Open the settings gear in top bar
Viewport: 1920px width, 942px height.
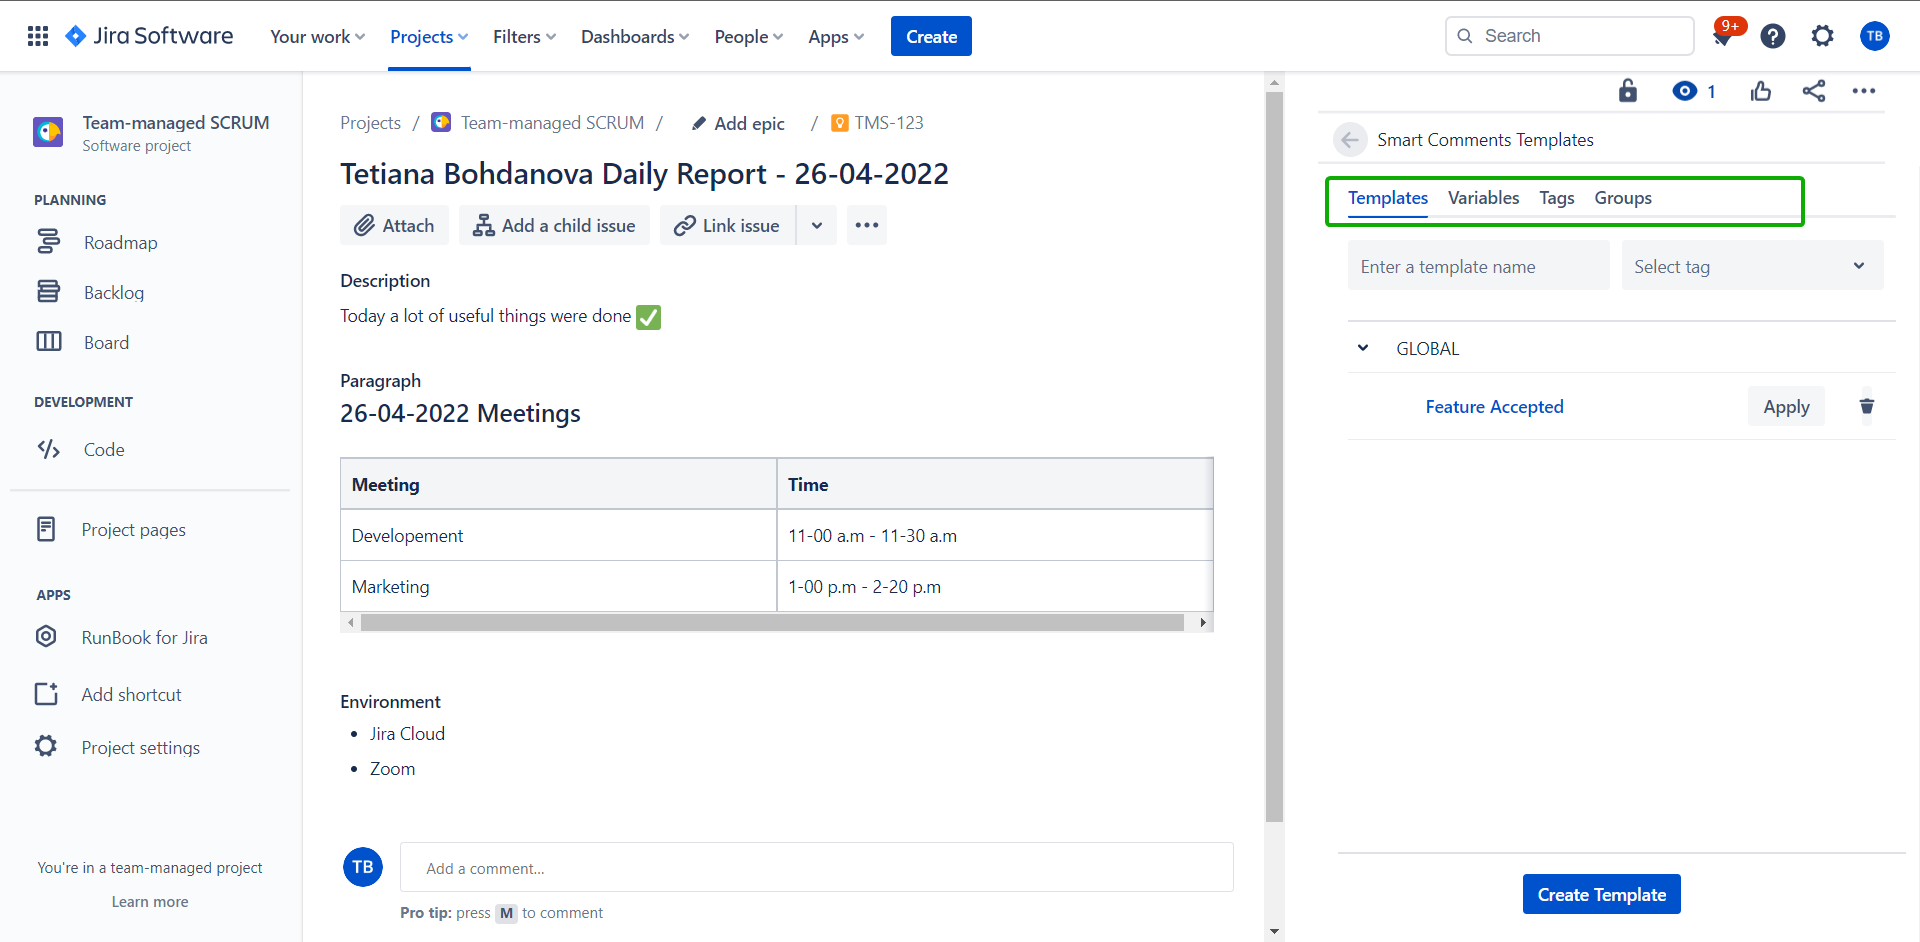point(1822,37)
